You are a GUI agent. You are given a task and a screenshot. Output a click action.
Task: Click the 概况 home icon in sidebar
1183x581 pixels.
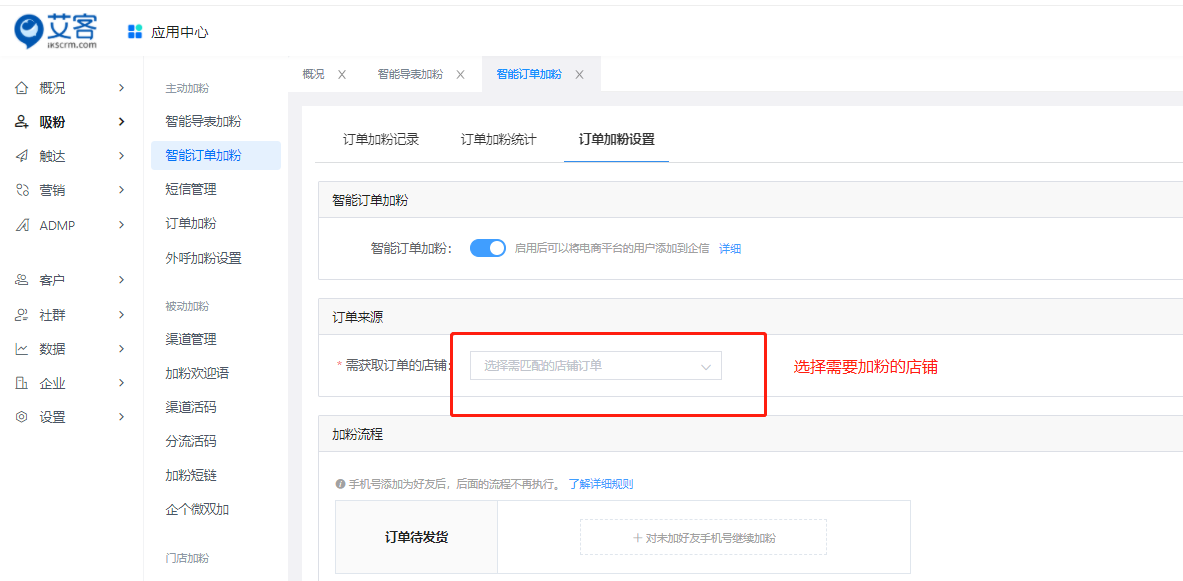(21, 88)
